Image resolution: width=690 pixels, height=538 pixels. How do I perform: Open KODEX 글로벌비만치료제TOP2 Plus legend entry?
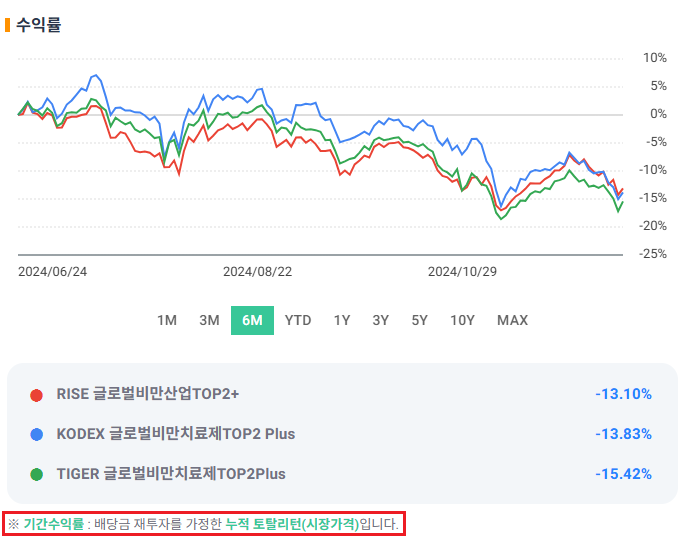pos(176,434)
